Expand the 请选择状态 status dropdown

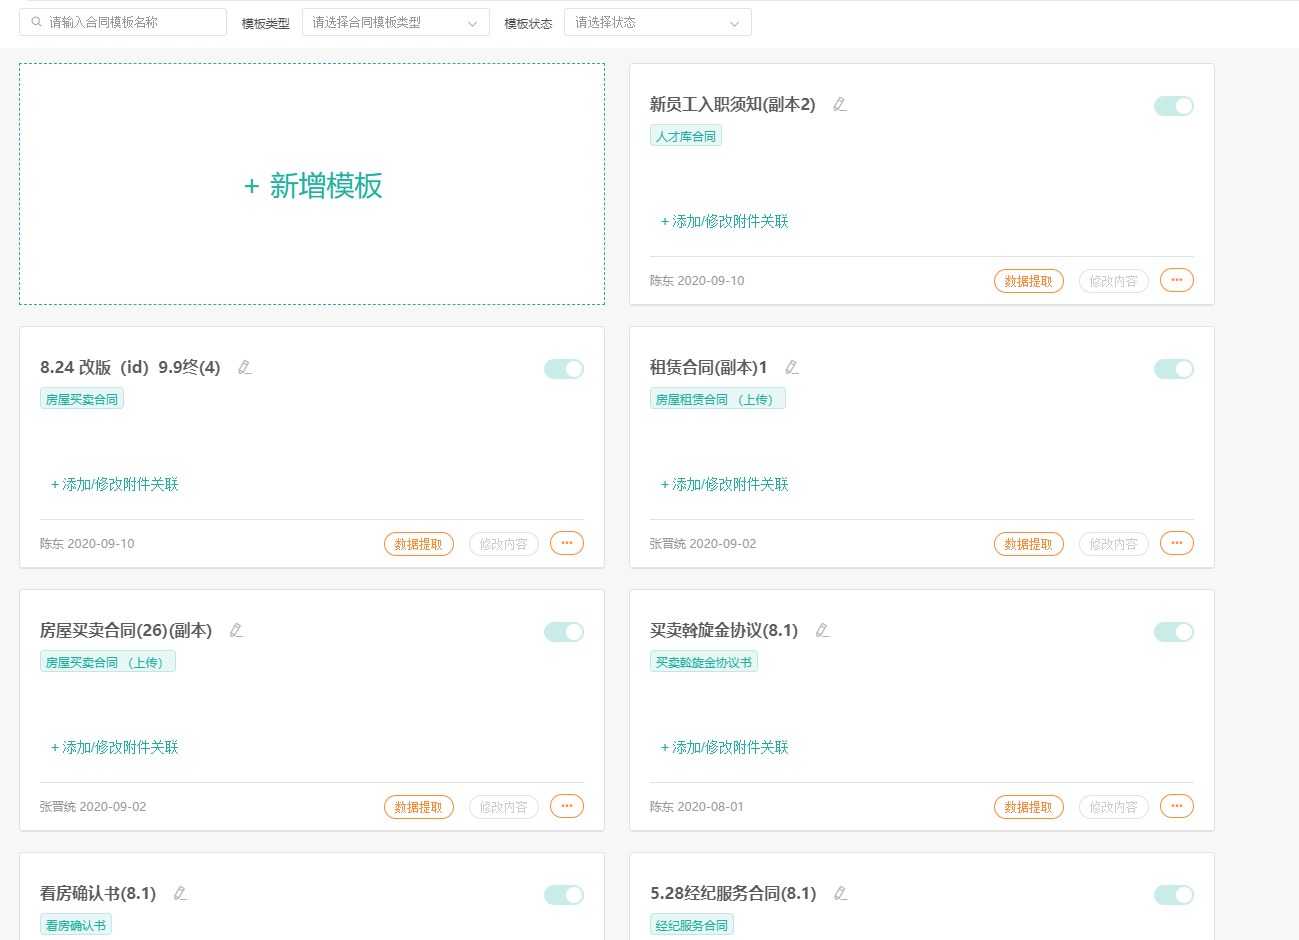pyautogui.click(x=658, y=22)
